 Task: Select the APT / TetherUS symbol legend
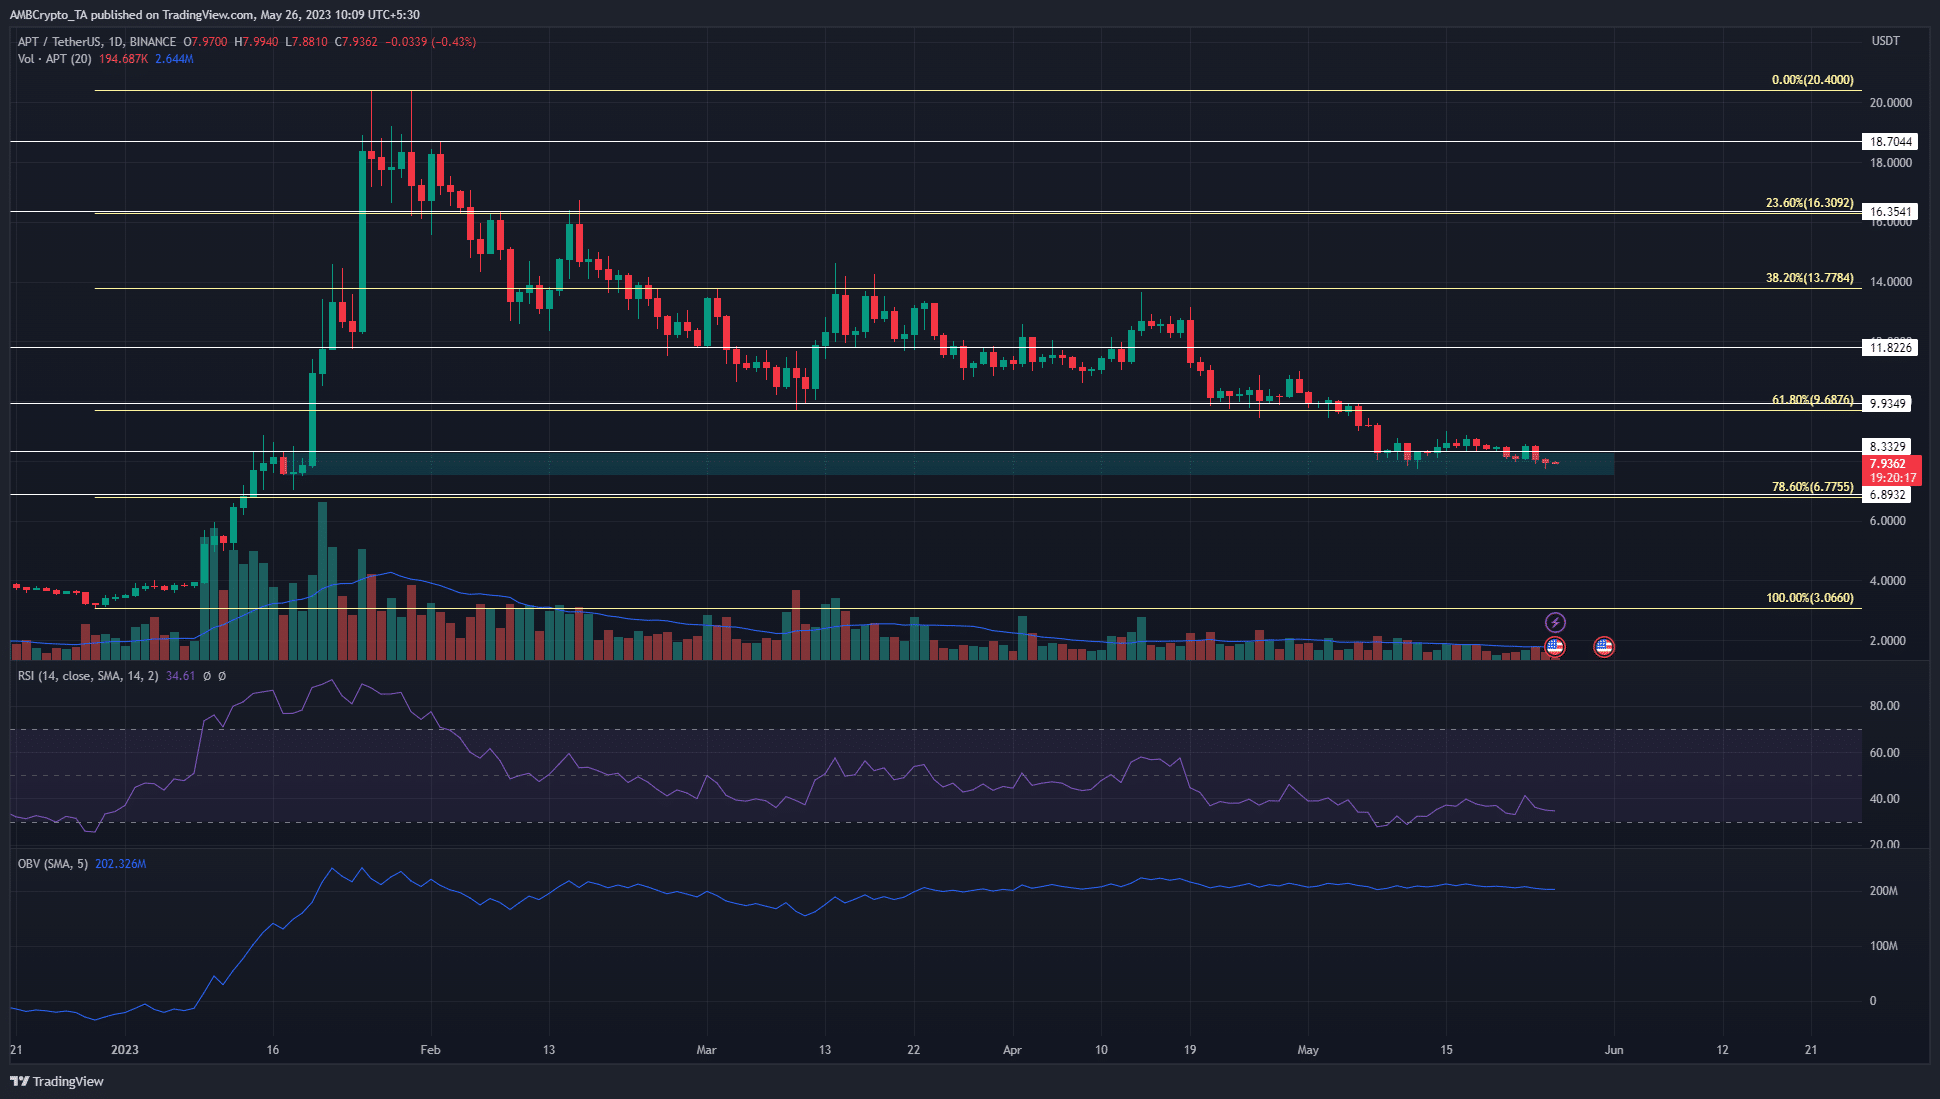97,42
